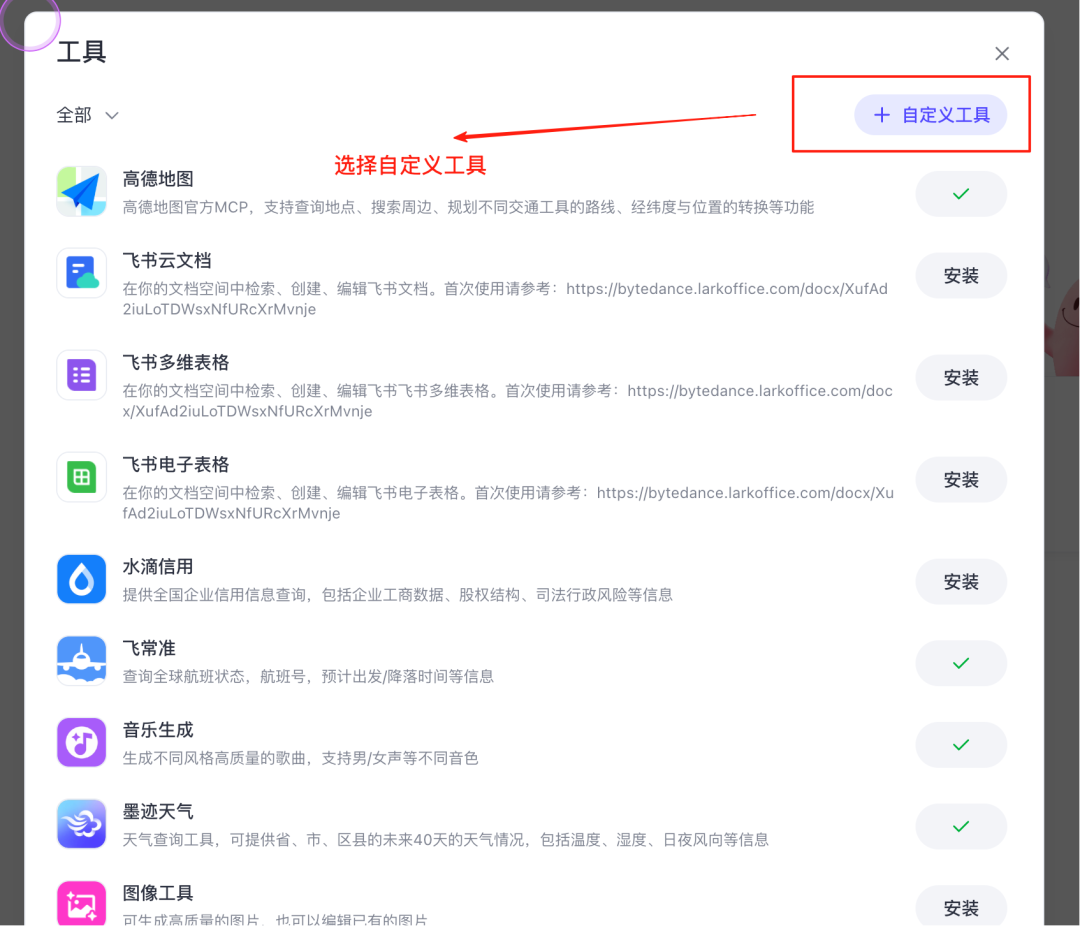Click the 墨迹天气 weather icon
Screen dimensions: 1080x926
click(x=81, y=824)
